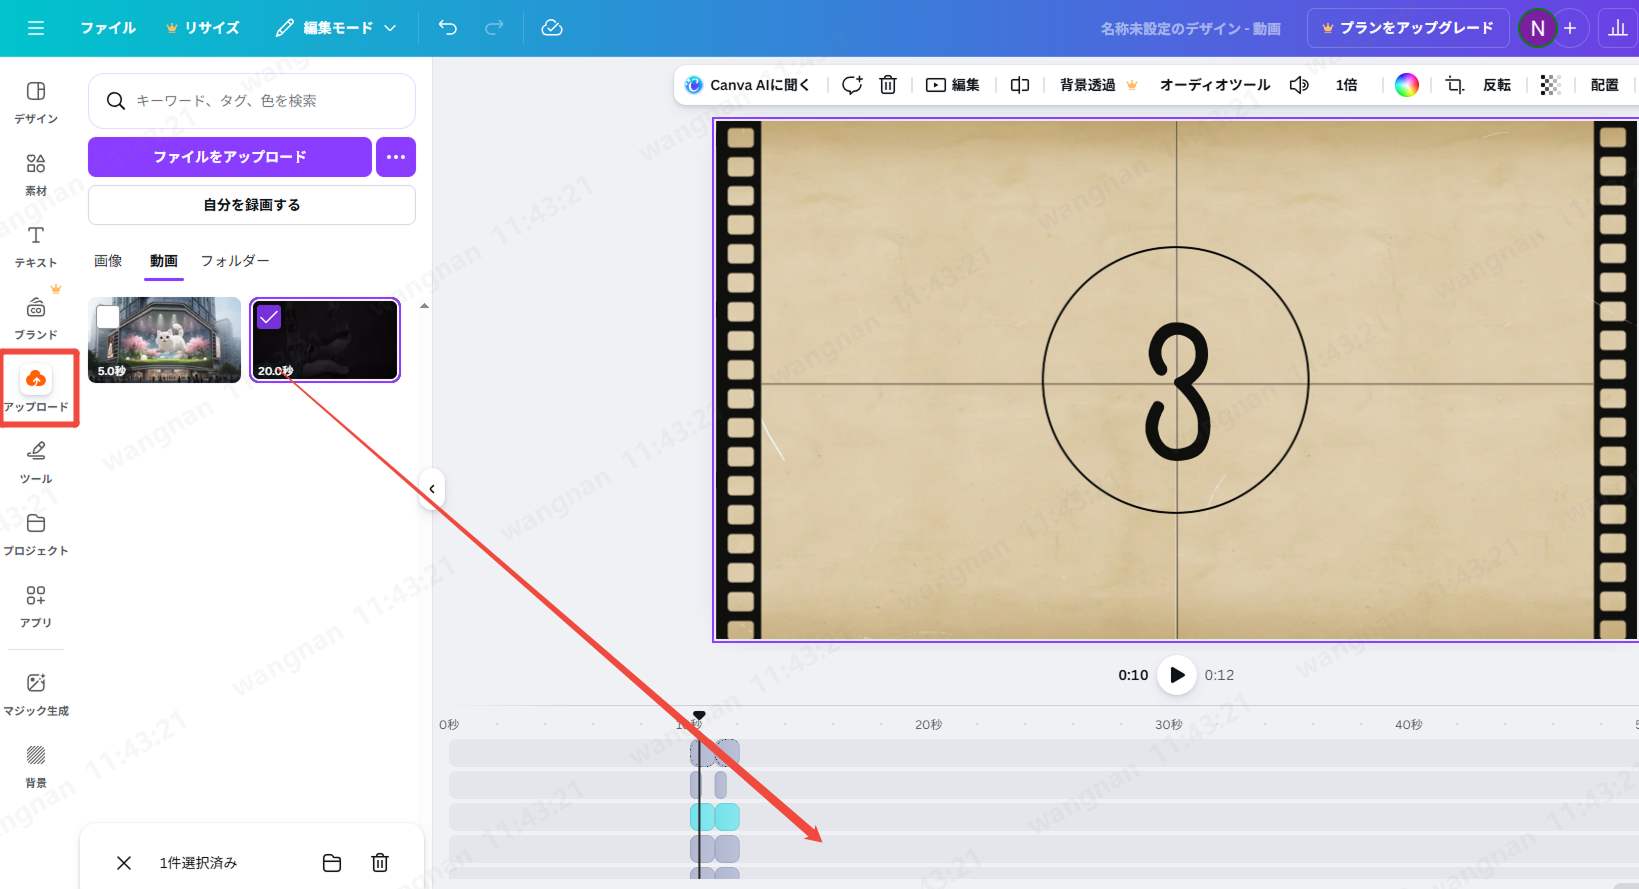Delete element using toolbar trash icon
The height and width of the screenshot is (889, 1639).
click(x=888, y=85)
